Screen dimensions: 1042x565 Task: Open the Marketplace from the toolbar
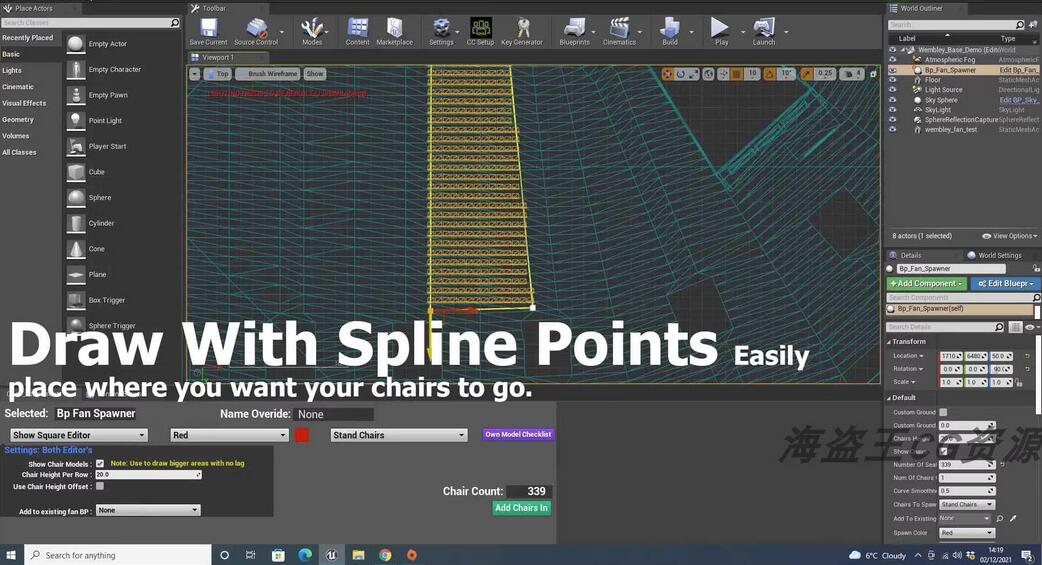tap(394, 30)
